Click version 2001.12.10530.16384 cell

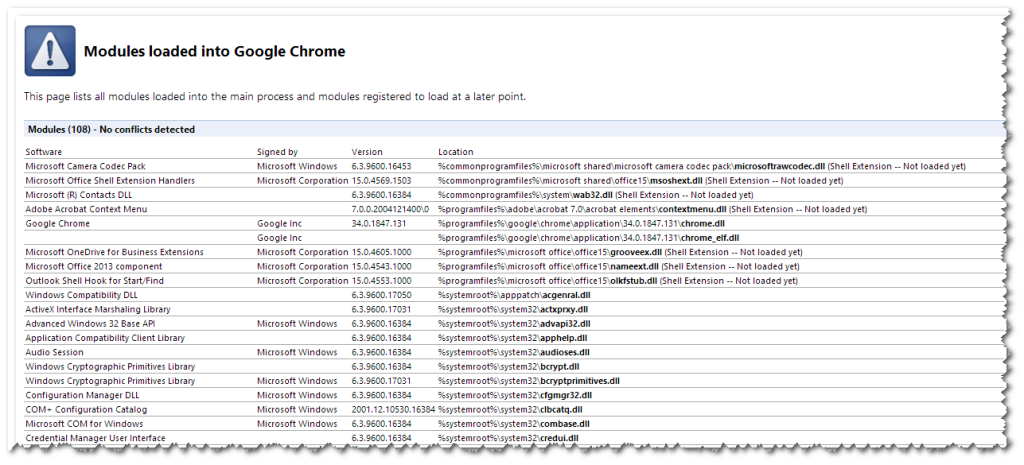[x=393, y=409]
